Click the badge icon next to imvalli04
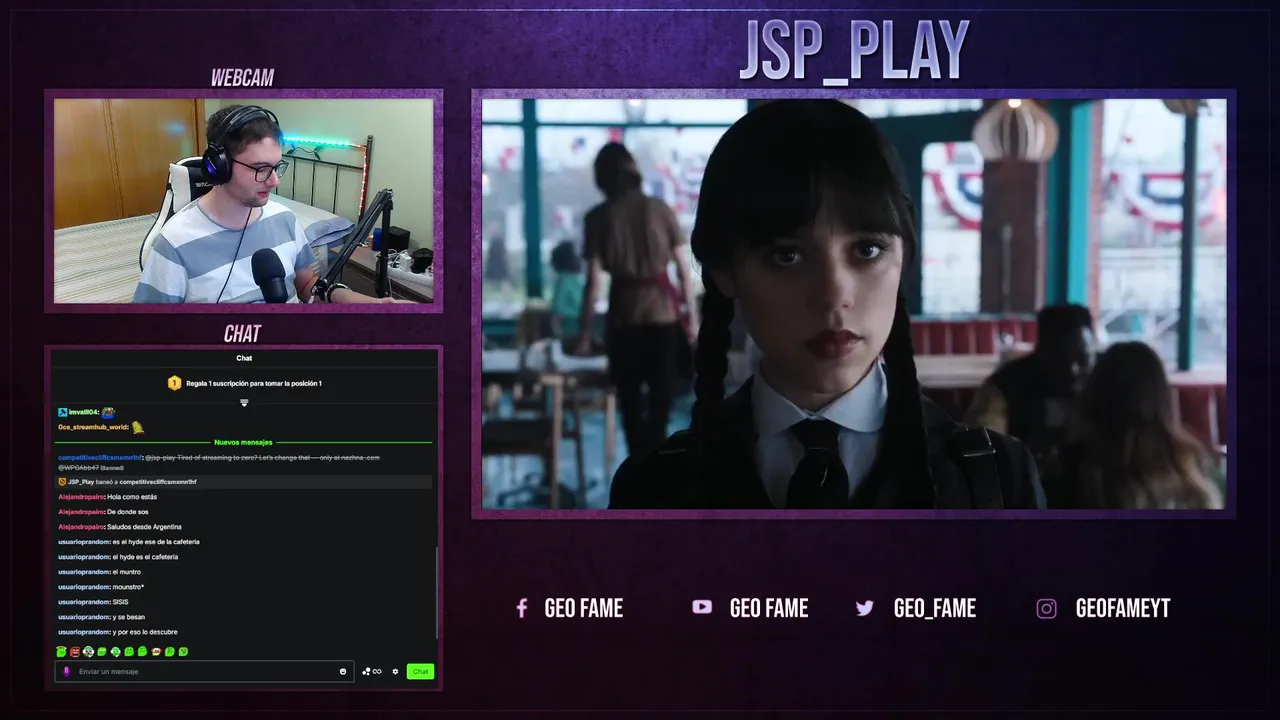Viewport: 1280px width, 720px height. click(x=62, y=412)
